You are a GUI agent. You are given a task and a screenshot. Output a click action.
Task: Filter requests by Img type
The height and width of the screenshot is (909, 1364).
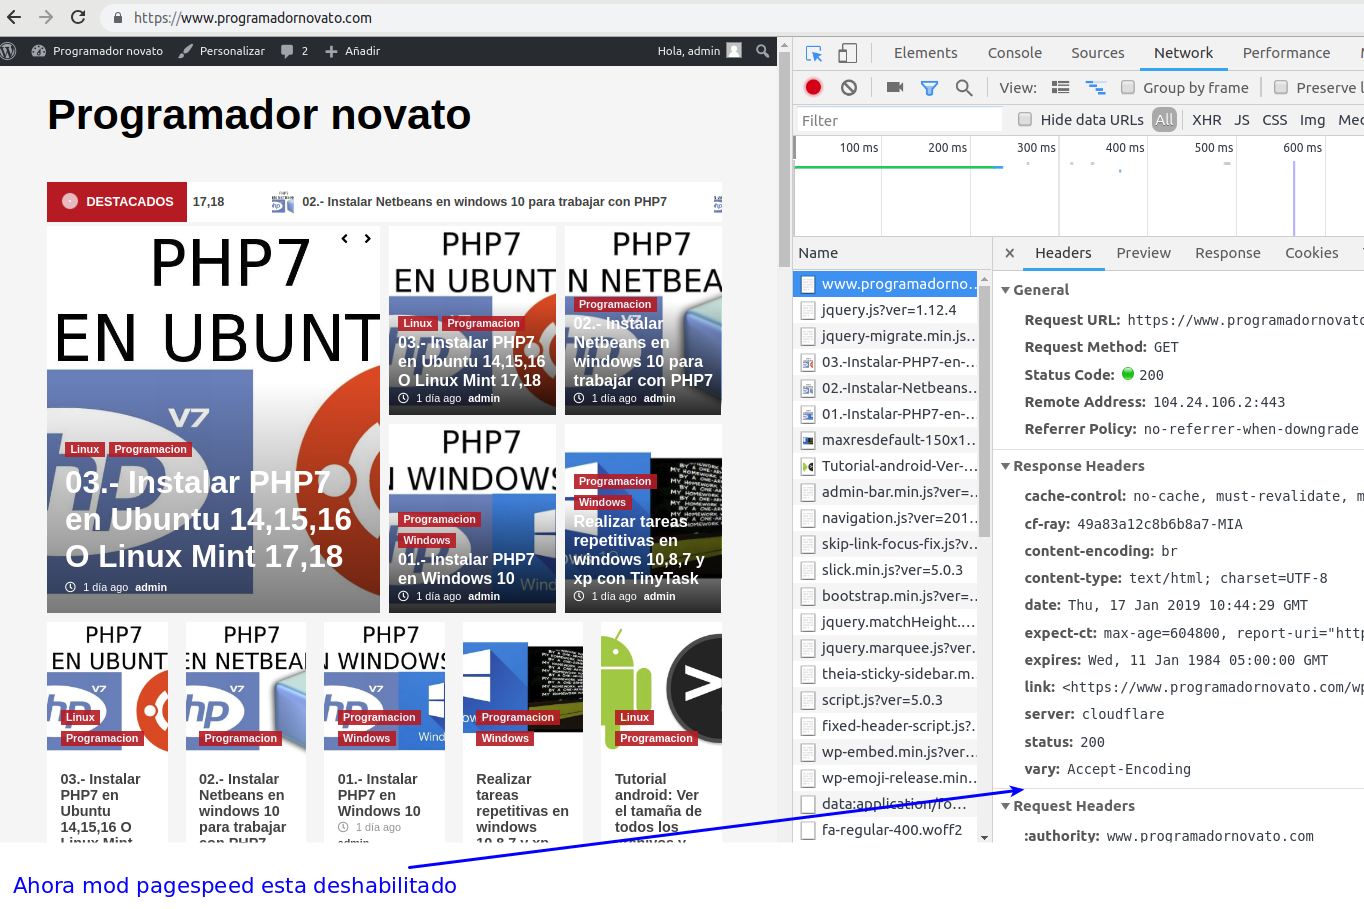coord(1312,120)
